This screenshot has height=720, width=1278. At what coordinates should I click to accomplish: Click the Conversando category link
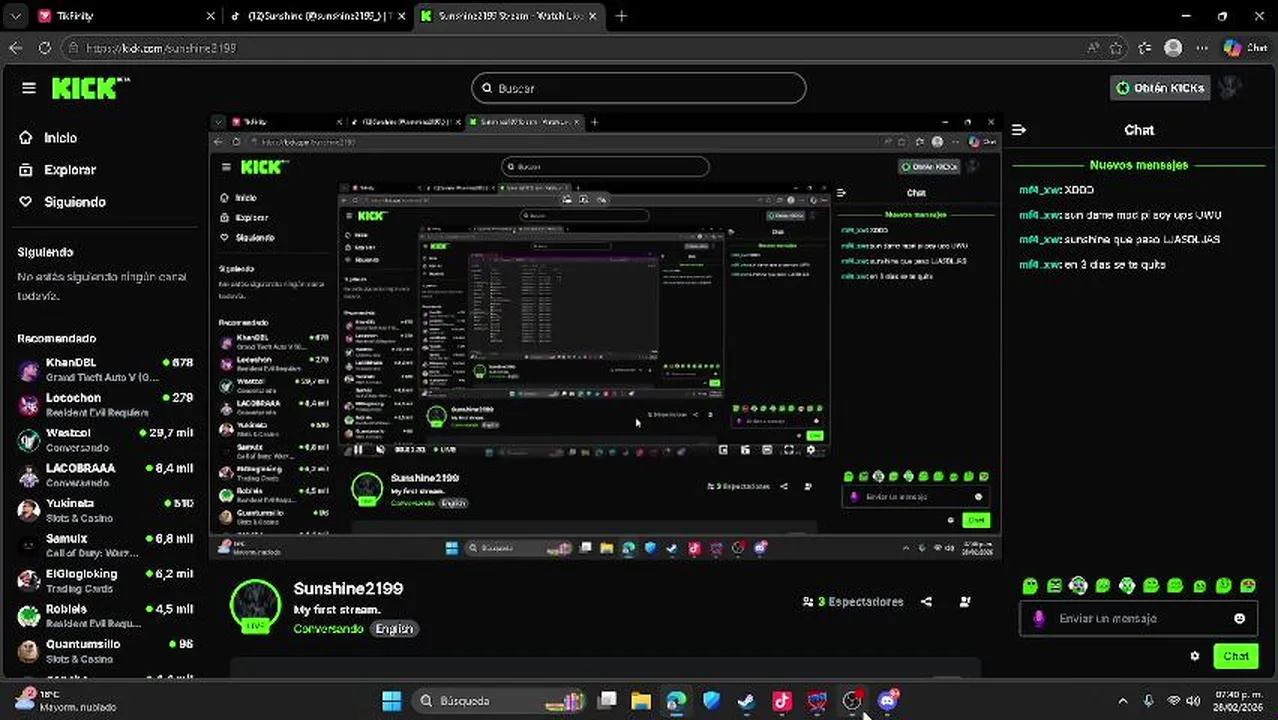[328, 629]
